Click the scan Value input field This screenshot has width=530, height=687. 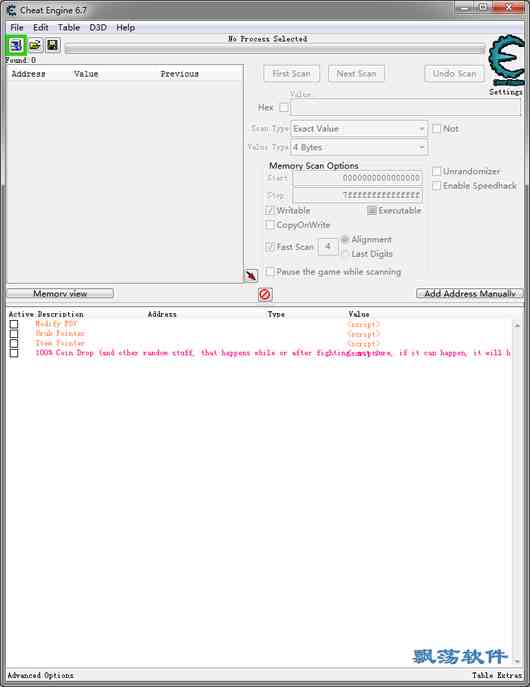pyautogui.click(x=406, y=107)
